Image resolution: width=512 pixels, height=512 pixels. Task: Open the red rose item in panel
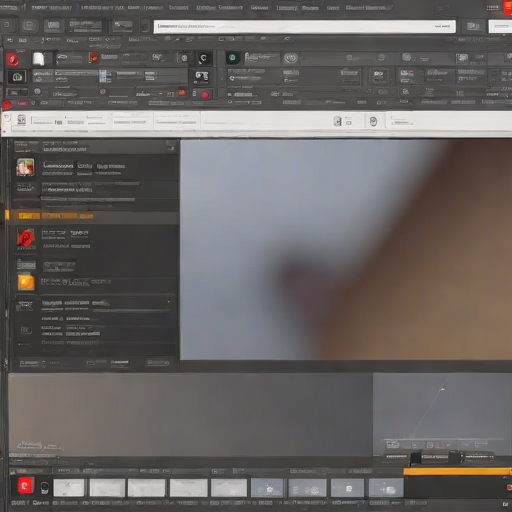point(26,239)
